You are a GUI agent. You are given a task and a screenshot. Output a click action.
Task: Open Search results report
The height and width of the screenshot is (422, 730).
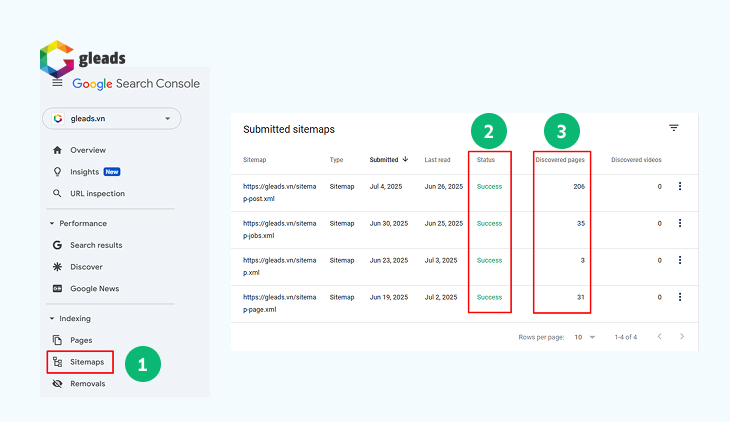tap(96, 245)
